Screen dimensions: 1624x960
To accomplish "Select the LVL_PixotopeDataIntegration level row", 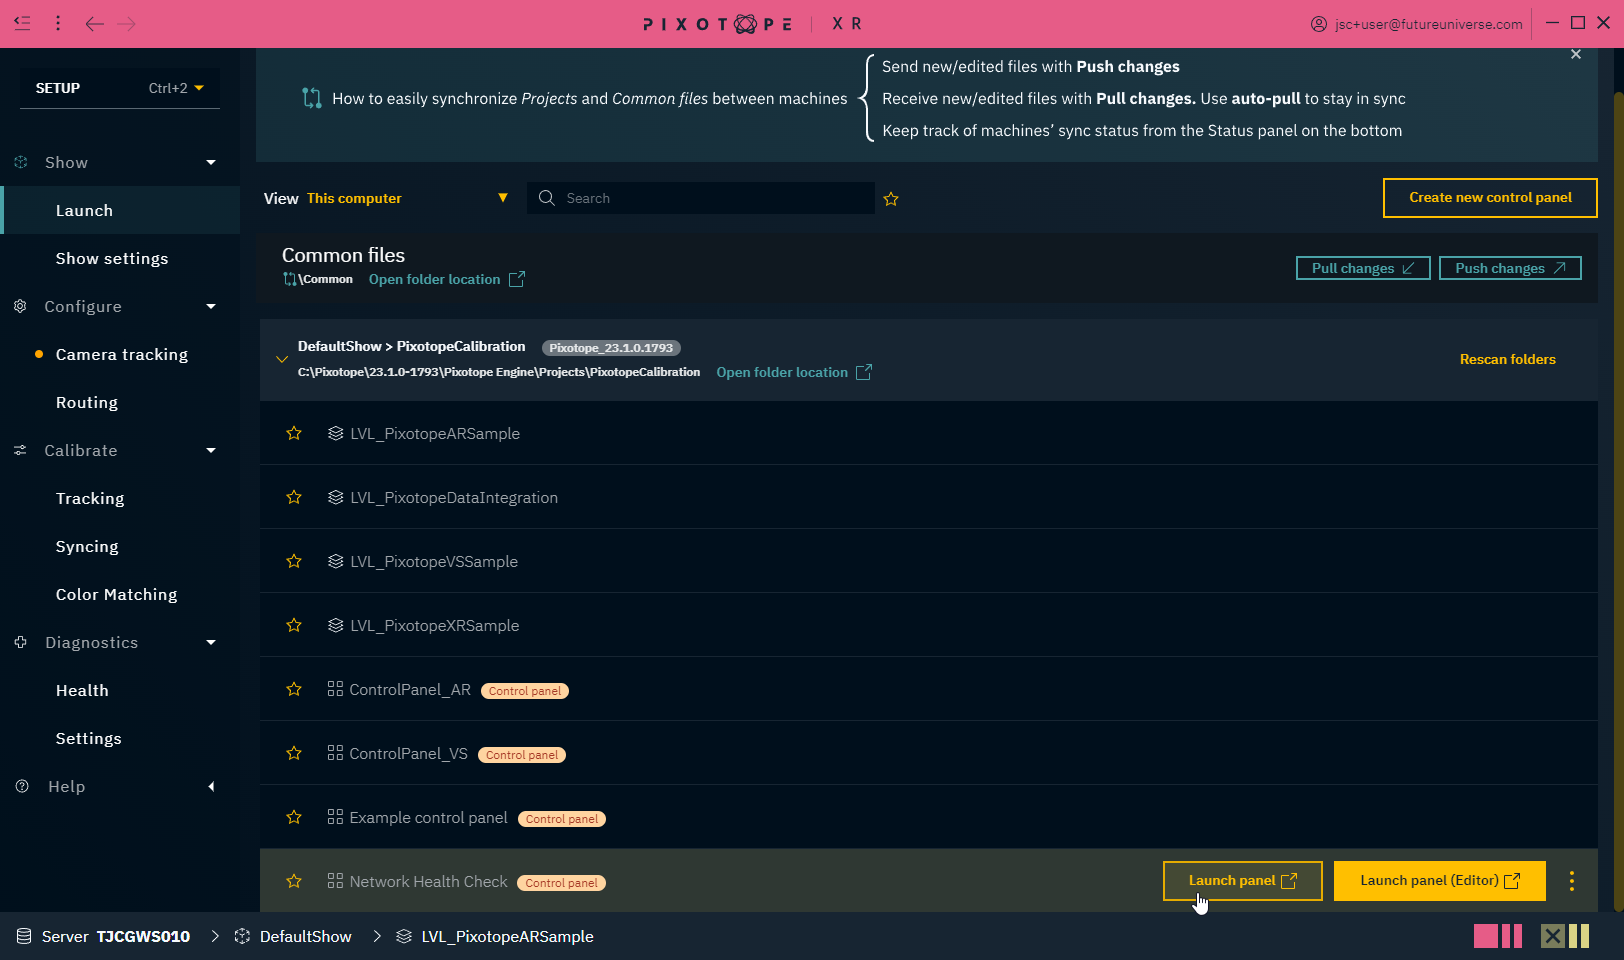I will [929, 497].
